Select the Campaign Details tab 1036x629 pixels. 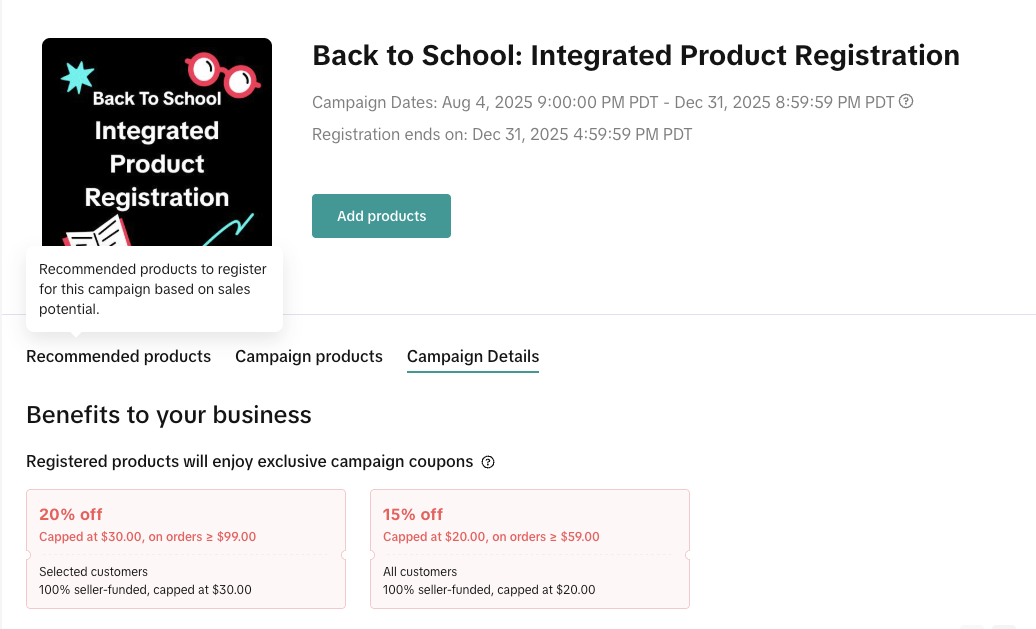click(473, 357)
